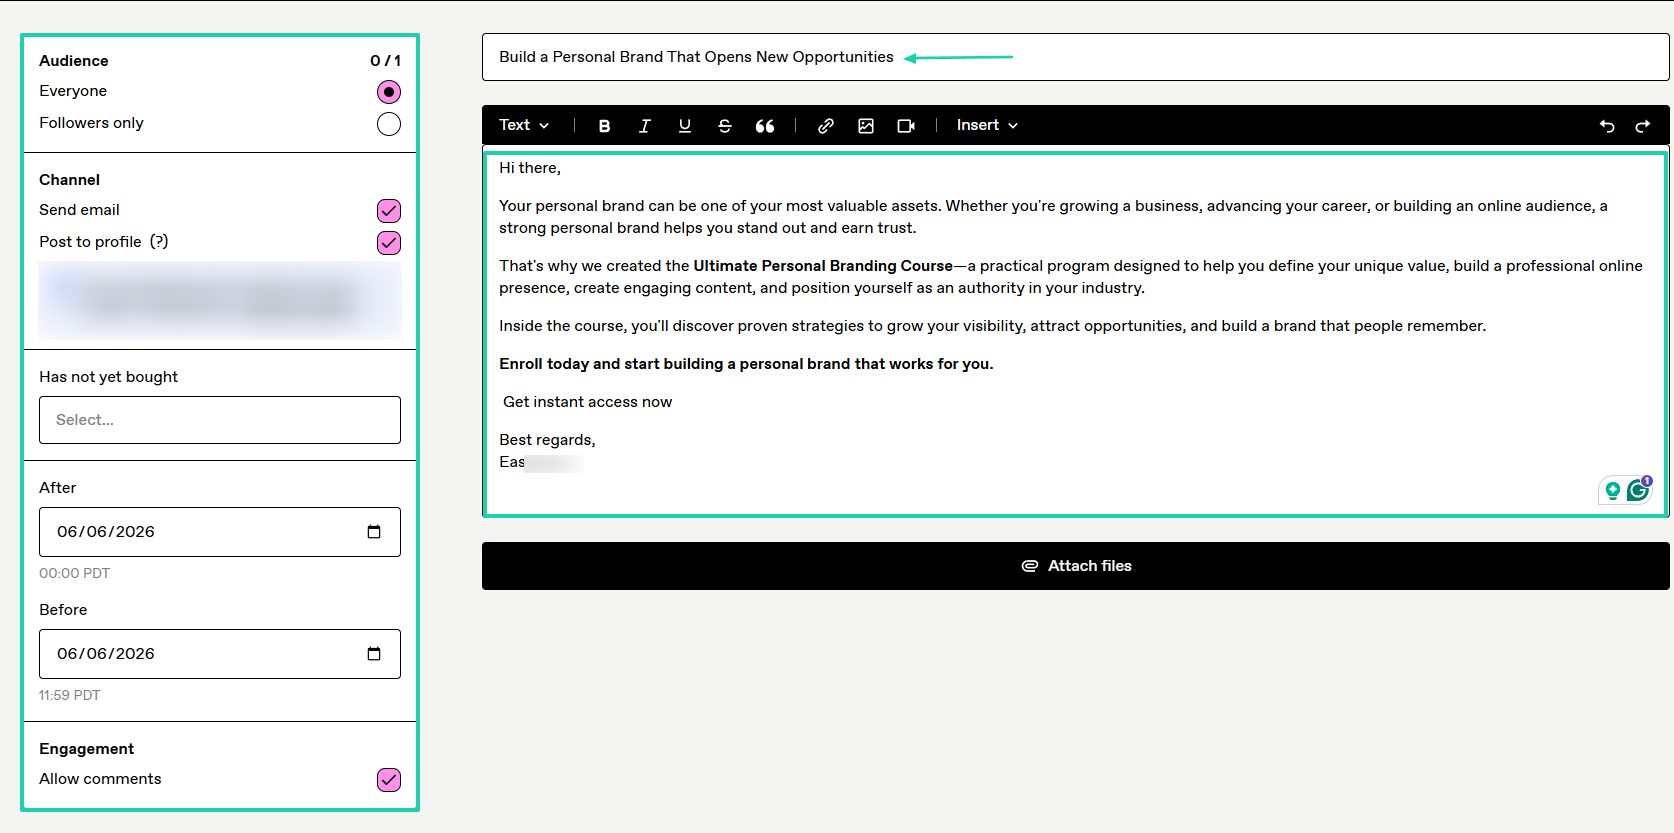Open the Grammarly widget

coord(1638,489)
